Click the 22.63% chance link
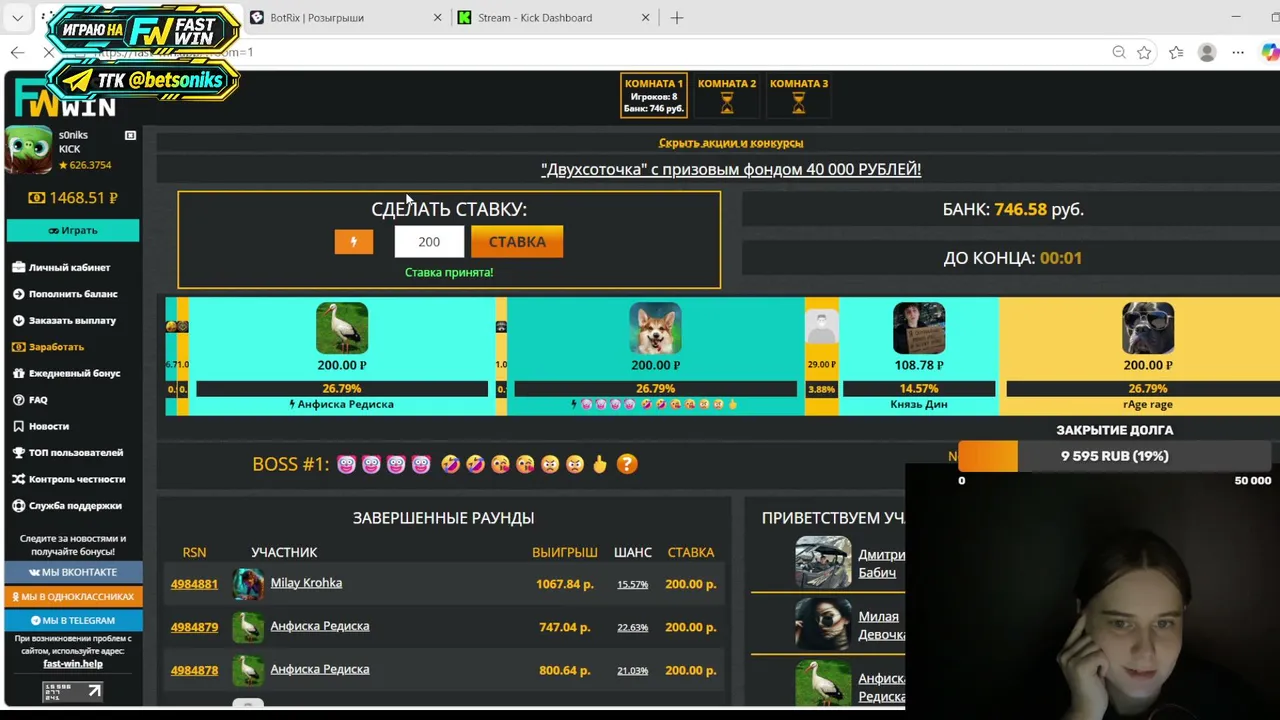The width and height of the screenshot is (1280, 720). (x=632, y=627)
